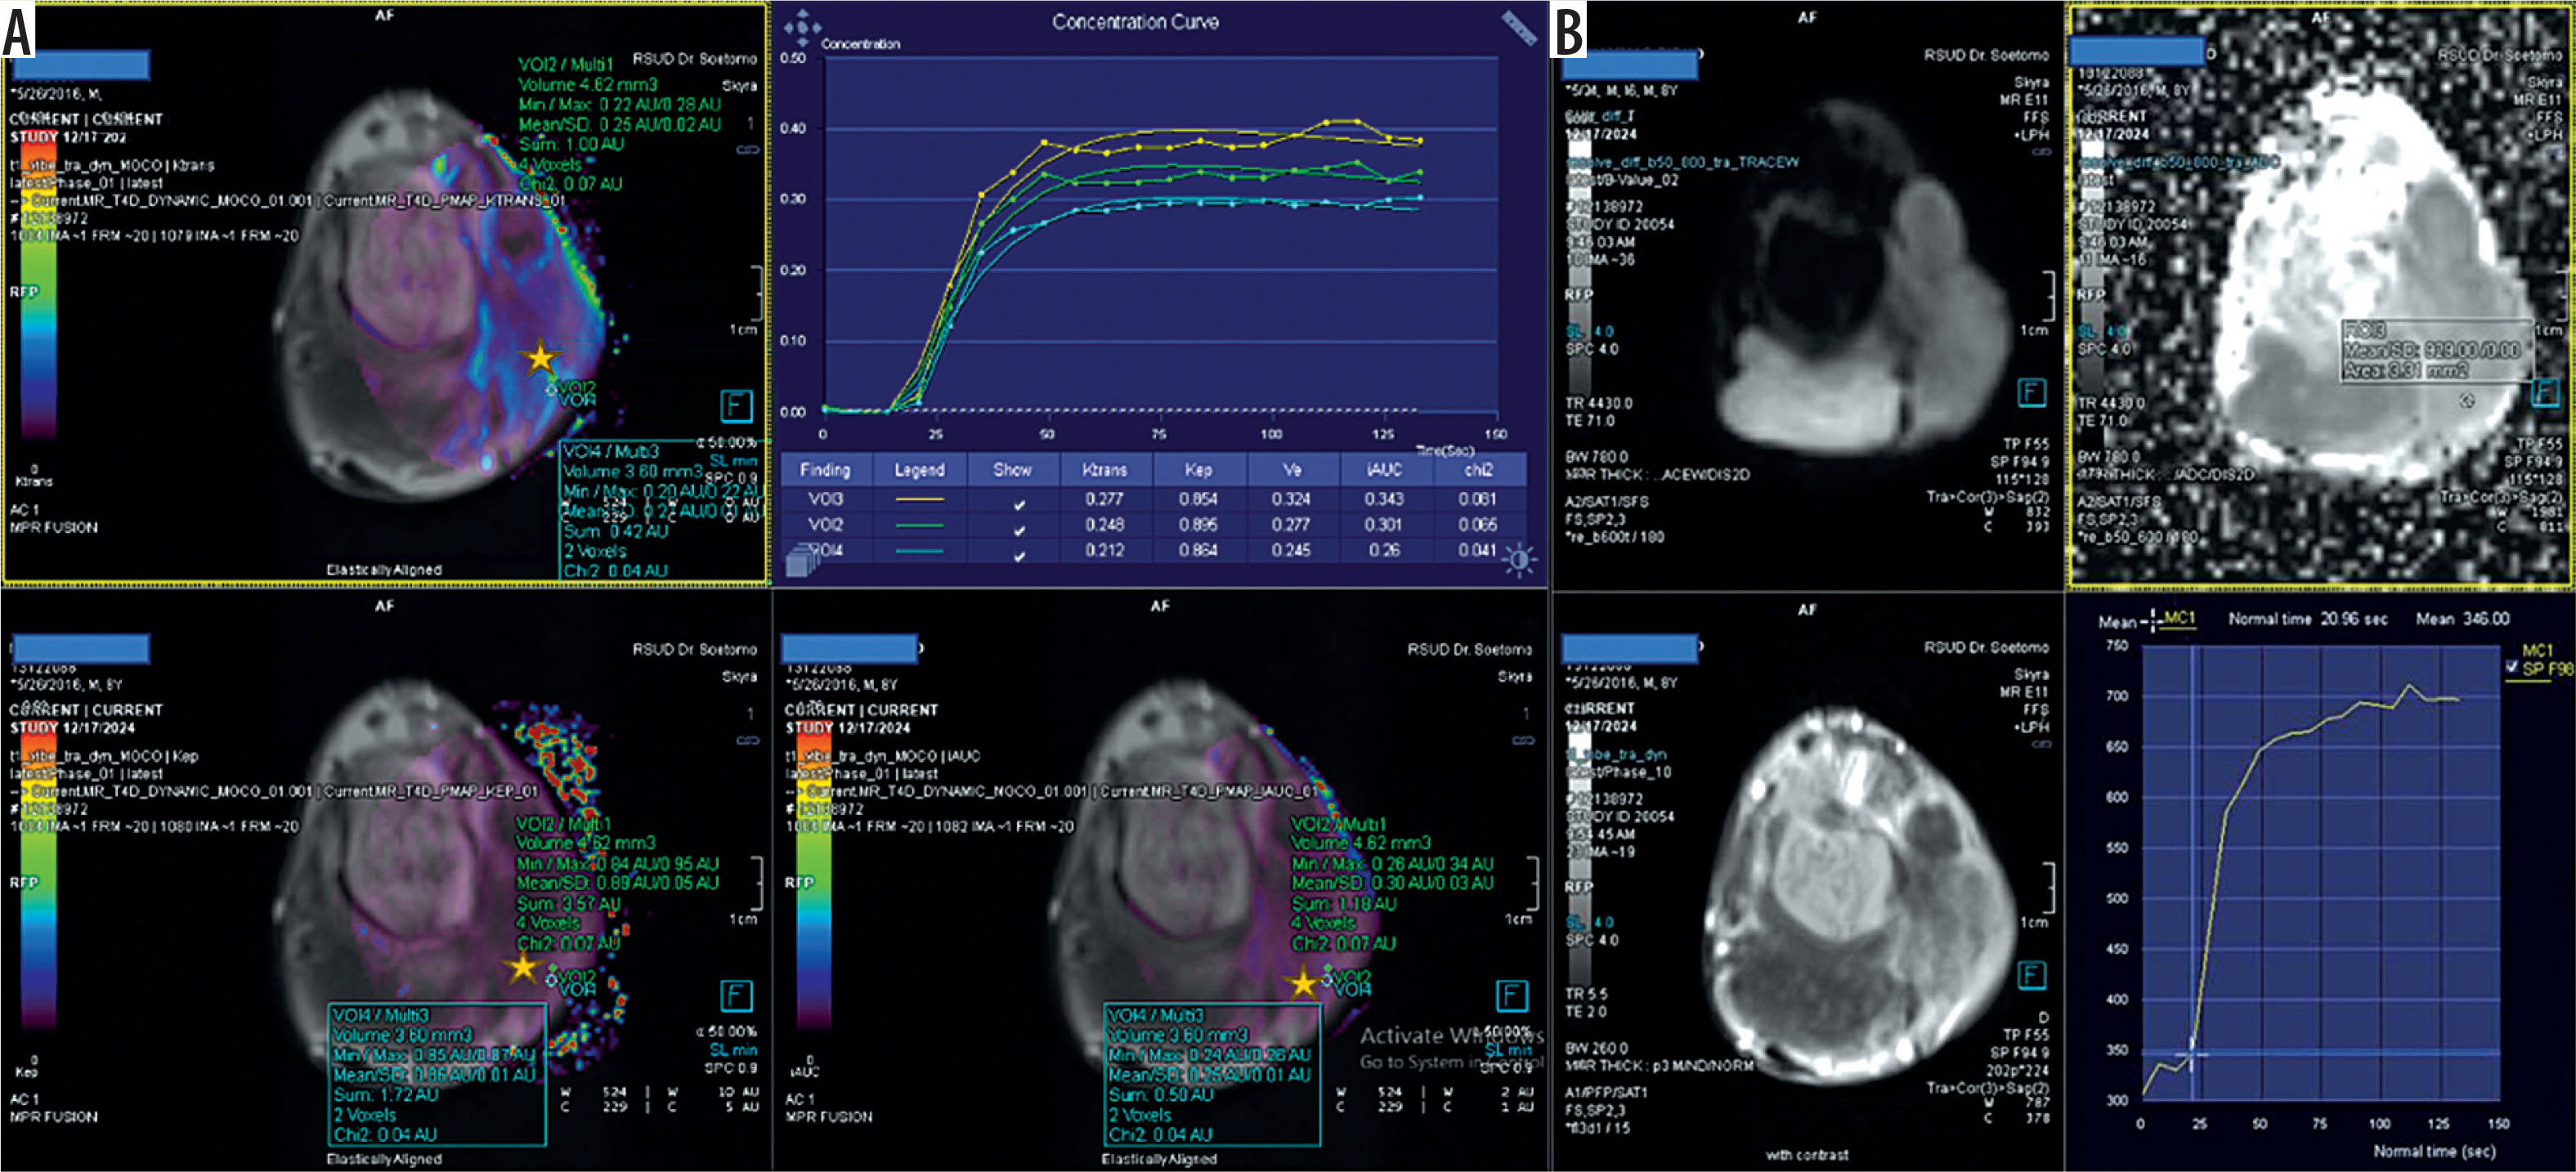
Task: Click the F orientation cube in Kep view
Action: 736,995
